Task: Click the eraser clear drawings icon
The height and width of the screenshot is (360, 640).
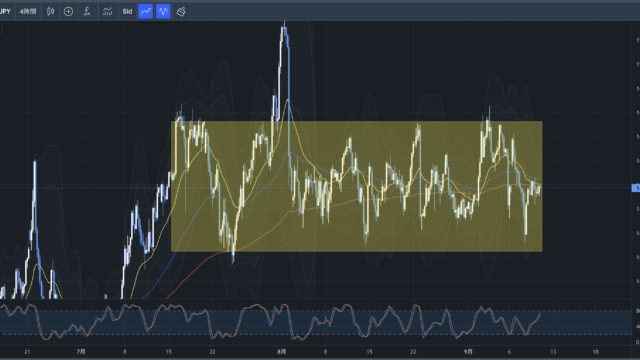Action: pos(181,11)
